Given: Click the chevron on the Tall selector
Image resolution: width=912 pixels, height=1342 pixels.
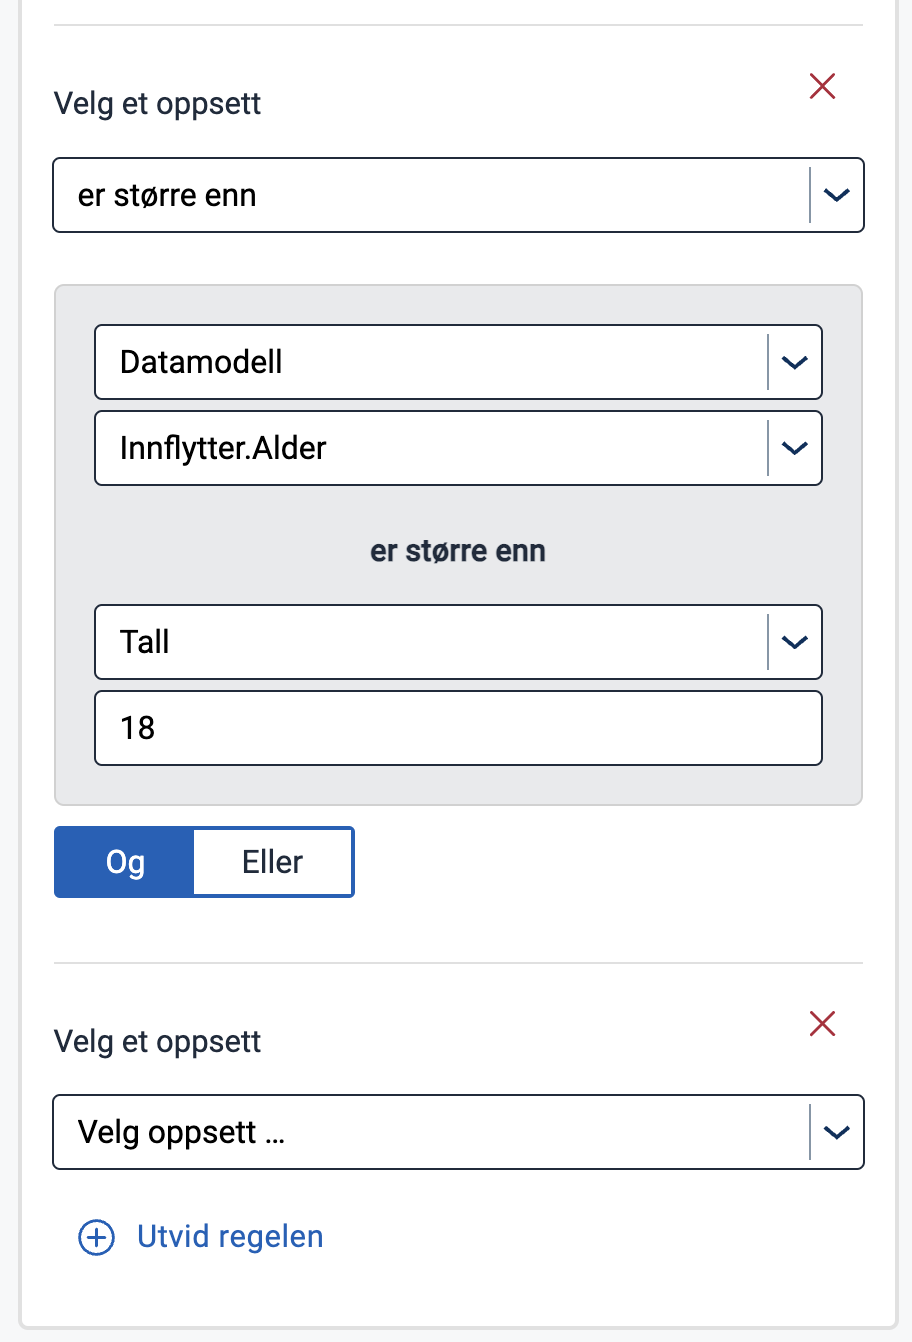Looking at the screenshot, I should 795,642.
